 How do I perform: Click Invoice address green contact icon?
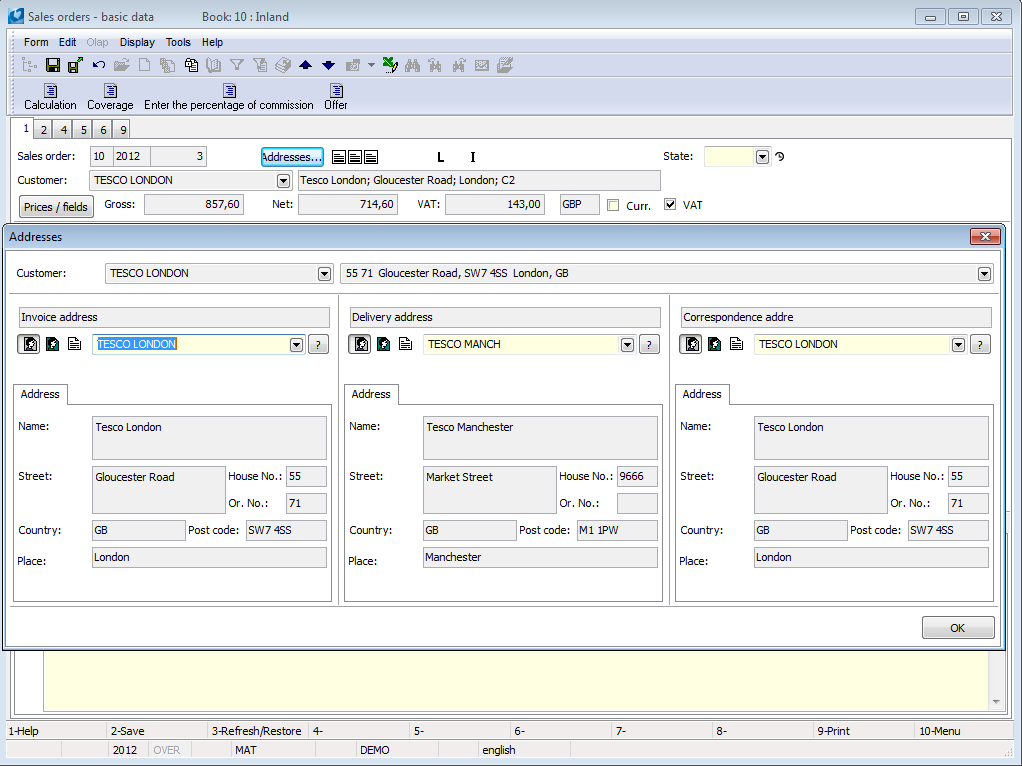(53, 344)
